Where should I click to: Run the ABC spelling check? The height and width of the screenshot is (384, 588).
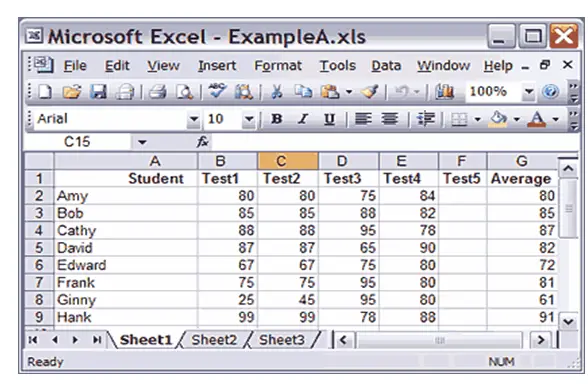point(217,91)
